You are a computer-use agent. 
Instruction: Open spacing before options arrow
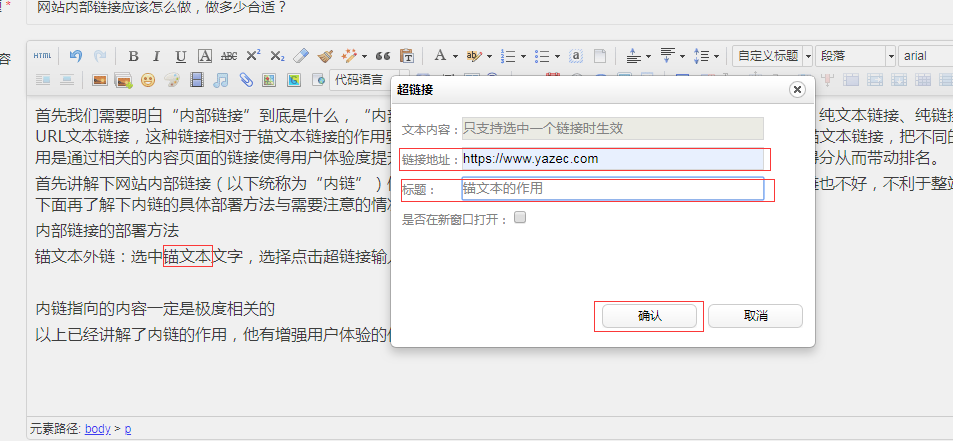[649, 56]
